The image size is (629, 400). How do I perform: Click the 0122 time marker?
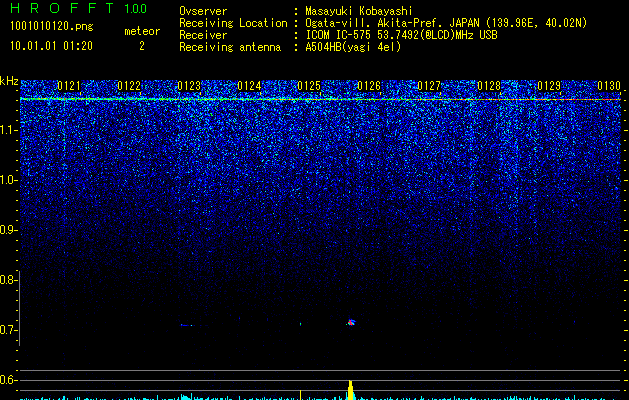click(x=129, y=86)
